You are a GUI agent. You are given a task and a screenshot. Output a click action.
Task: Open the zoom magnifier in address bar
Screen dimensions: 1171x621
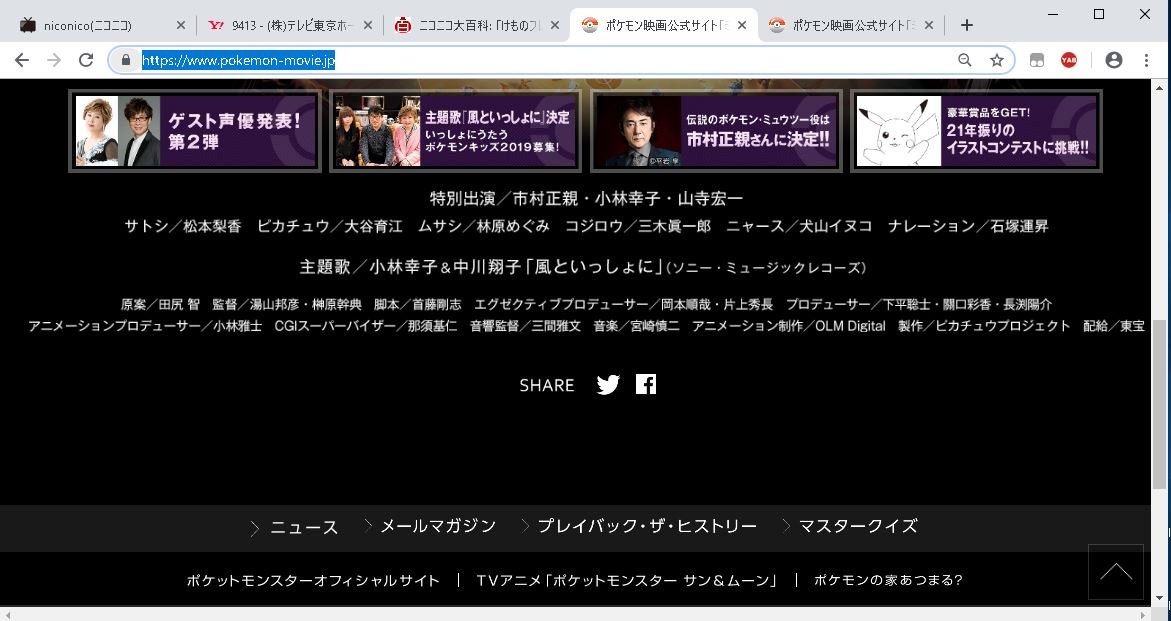pyautogui.click(x=965, y=60)
